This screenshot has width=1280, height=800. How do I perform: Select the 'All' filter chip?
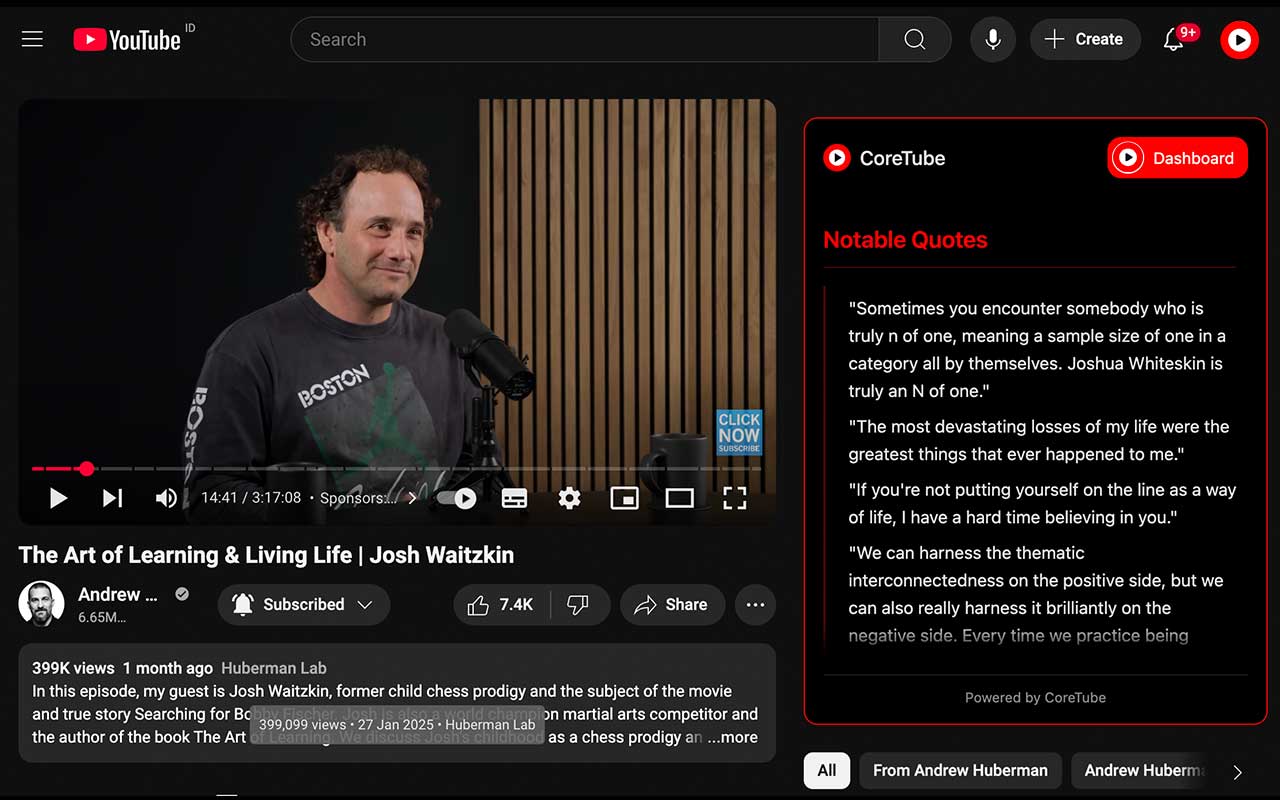(826, 770)
